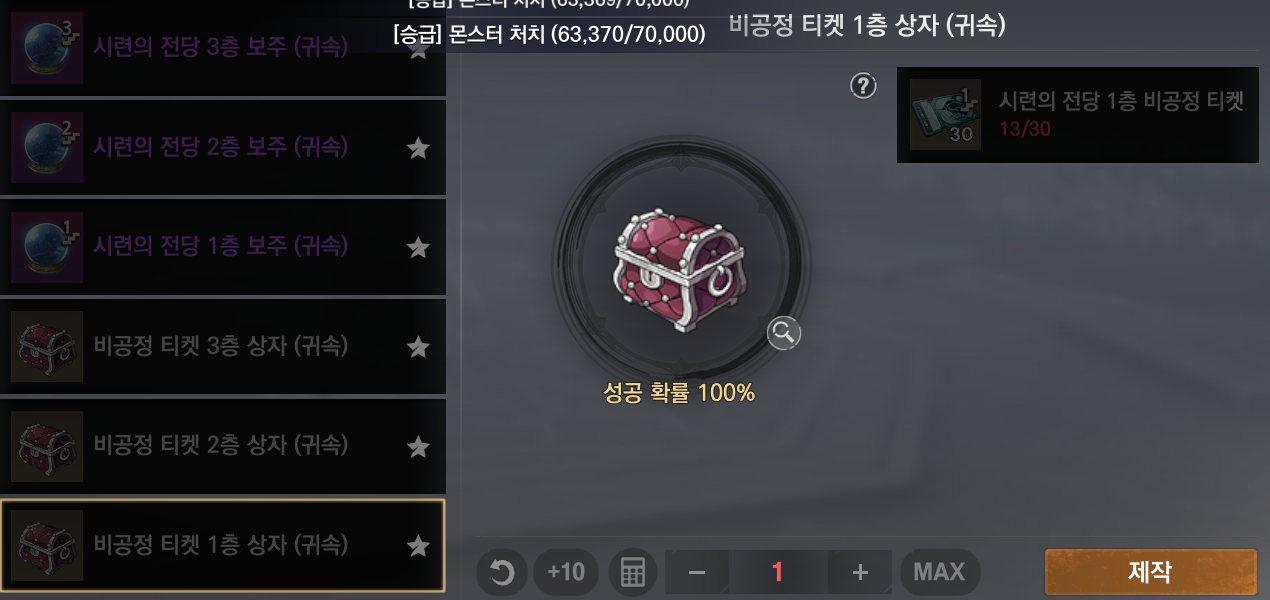Toggle favorite star for 비공정 티켓 2층 상자
Image resolution: width=1270 pixels, height=600 pixels.
(418, 446)
